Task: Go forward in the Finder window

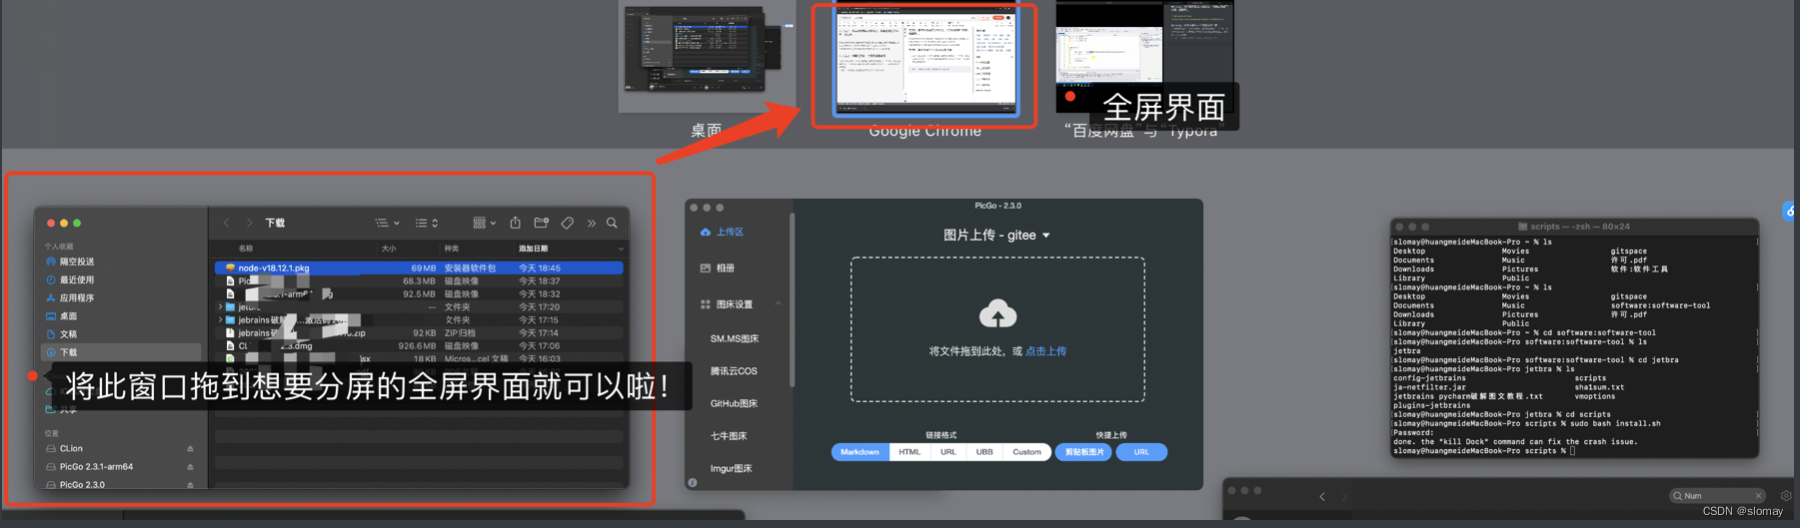Action: click(249, 223)
